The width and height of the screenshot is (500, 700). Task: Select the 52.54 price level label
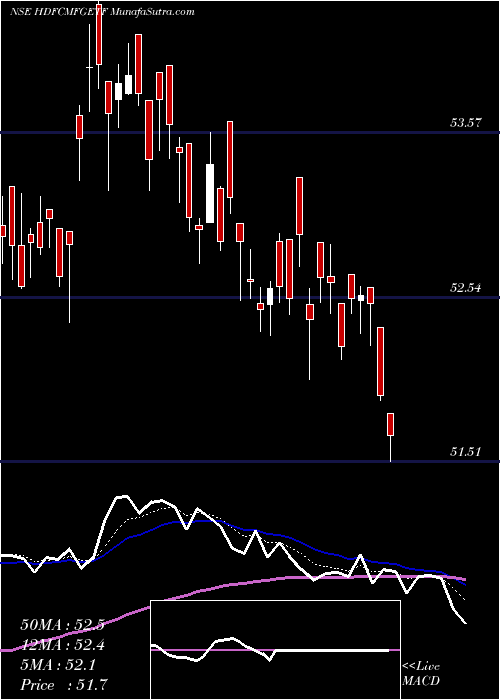click(465, 288)
